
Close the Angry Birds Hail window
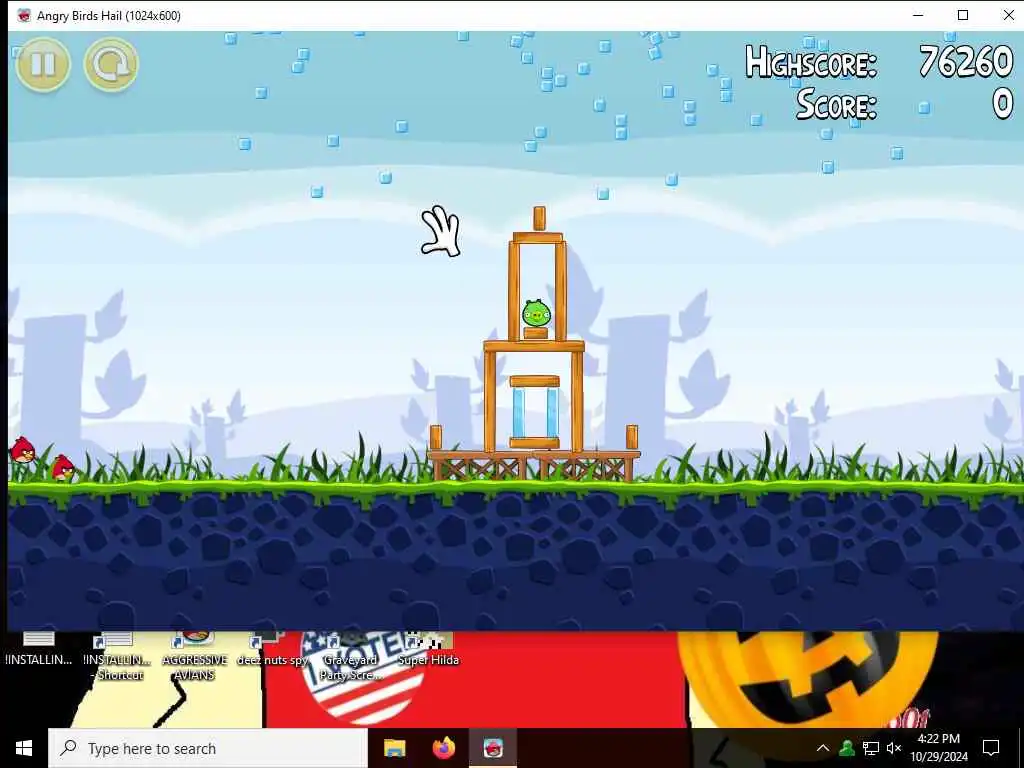[1008, 15]
